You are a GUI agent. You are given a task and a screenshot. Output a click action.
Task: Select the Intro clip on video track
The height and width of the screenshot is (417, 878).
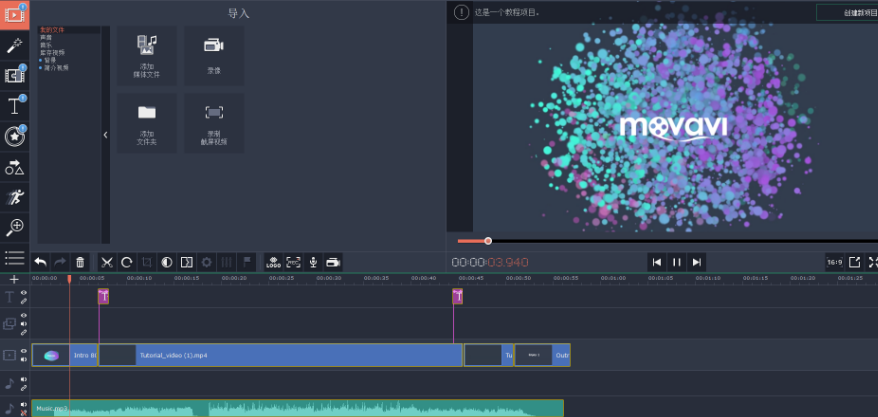click(x=64, y=355)
